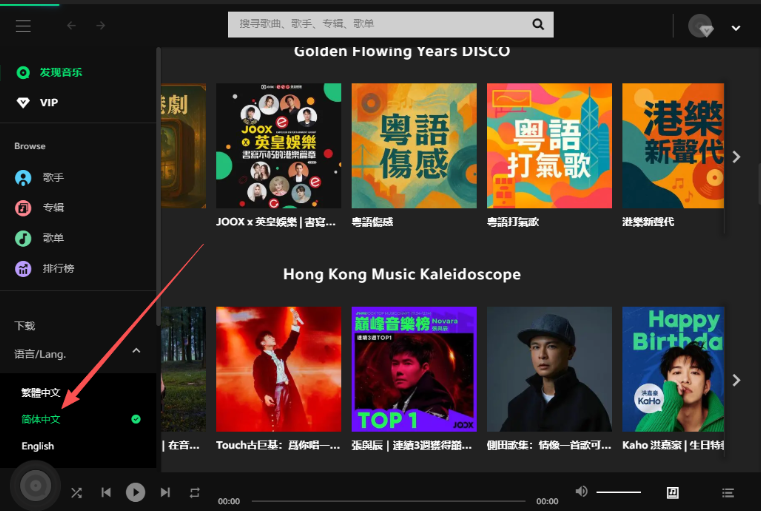The image size is (761, 511).
Task: Open the 下载 downloads section
Action: coord(24,326)
